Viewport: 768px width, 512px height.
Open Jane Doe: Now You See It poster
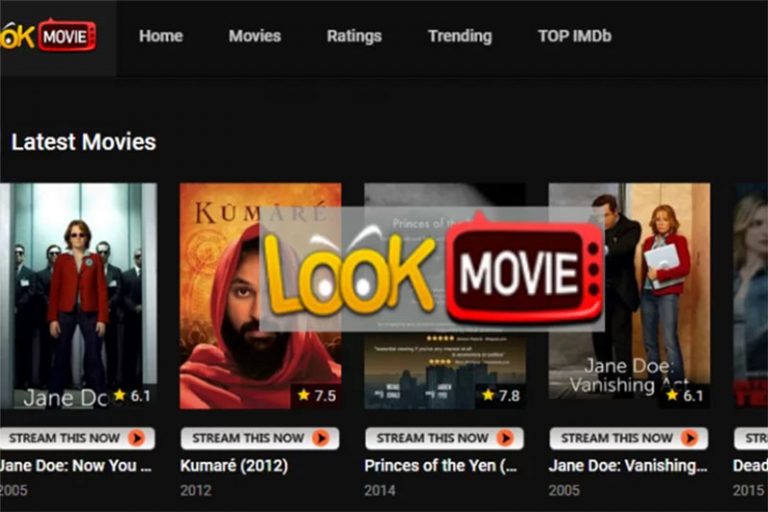tap(78, 296)
